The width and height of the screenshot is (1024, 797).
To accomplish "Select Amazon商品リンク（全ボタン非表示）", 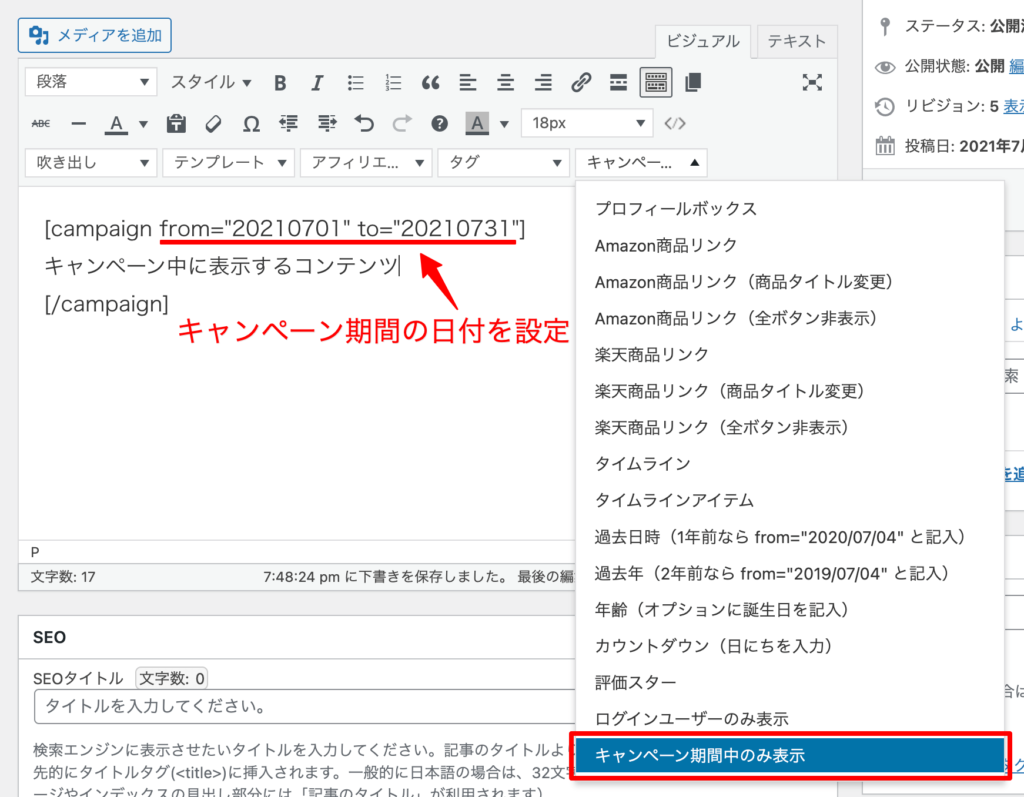I will tap(790, 319).
